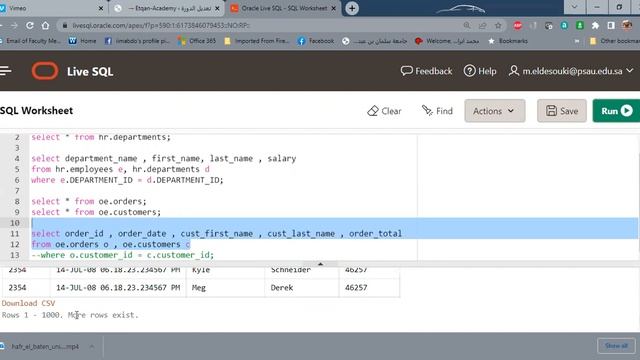640x360 pixels.
Task: Close the Etqan-Academy tab
Action: (217, 8)
